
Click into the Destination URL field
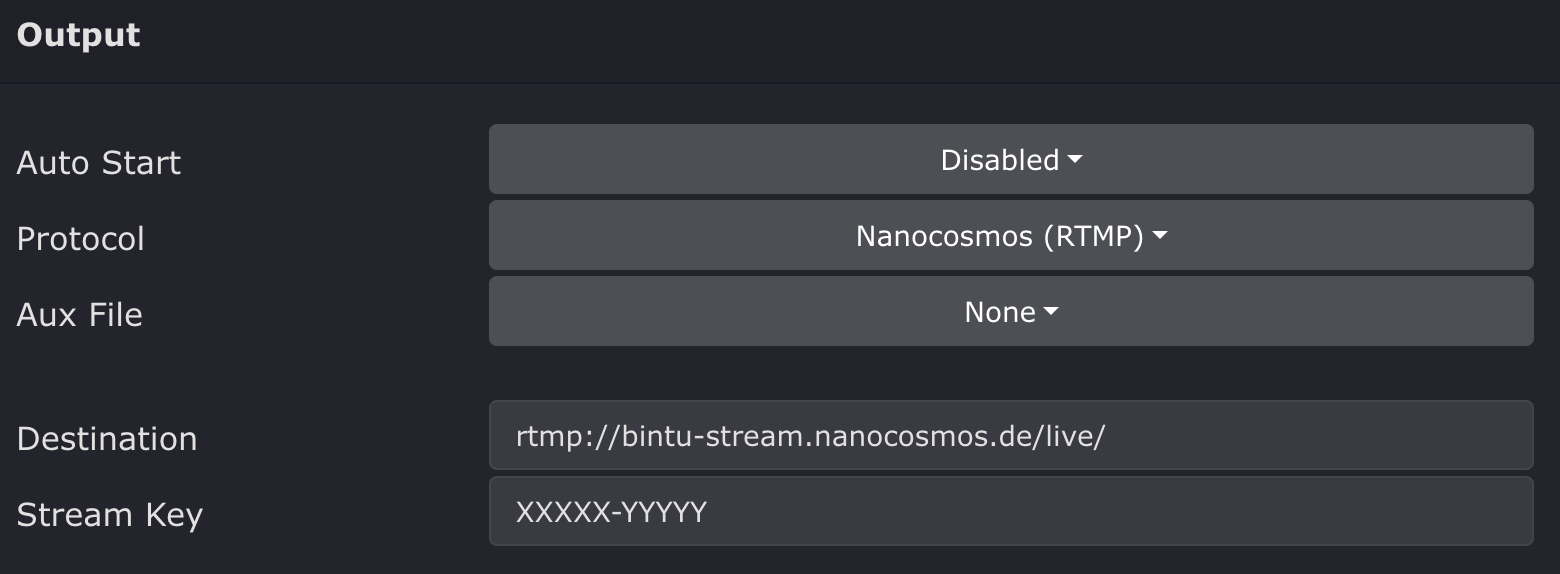point(1010,436)
